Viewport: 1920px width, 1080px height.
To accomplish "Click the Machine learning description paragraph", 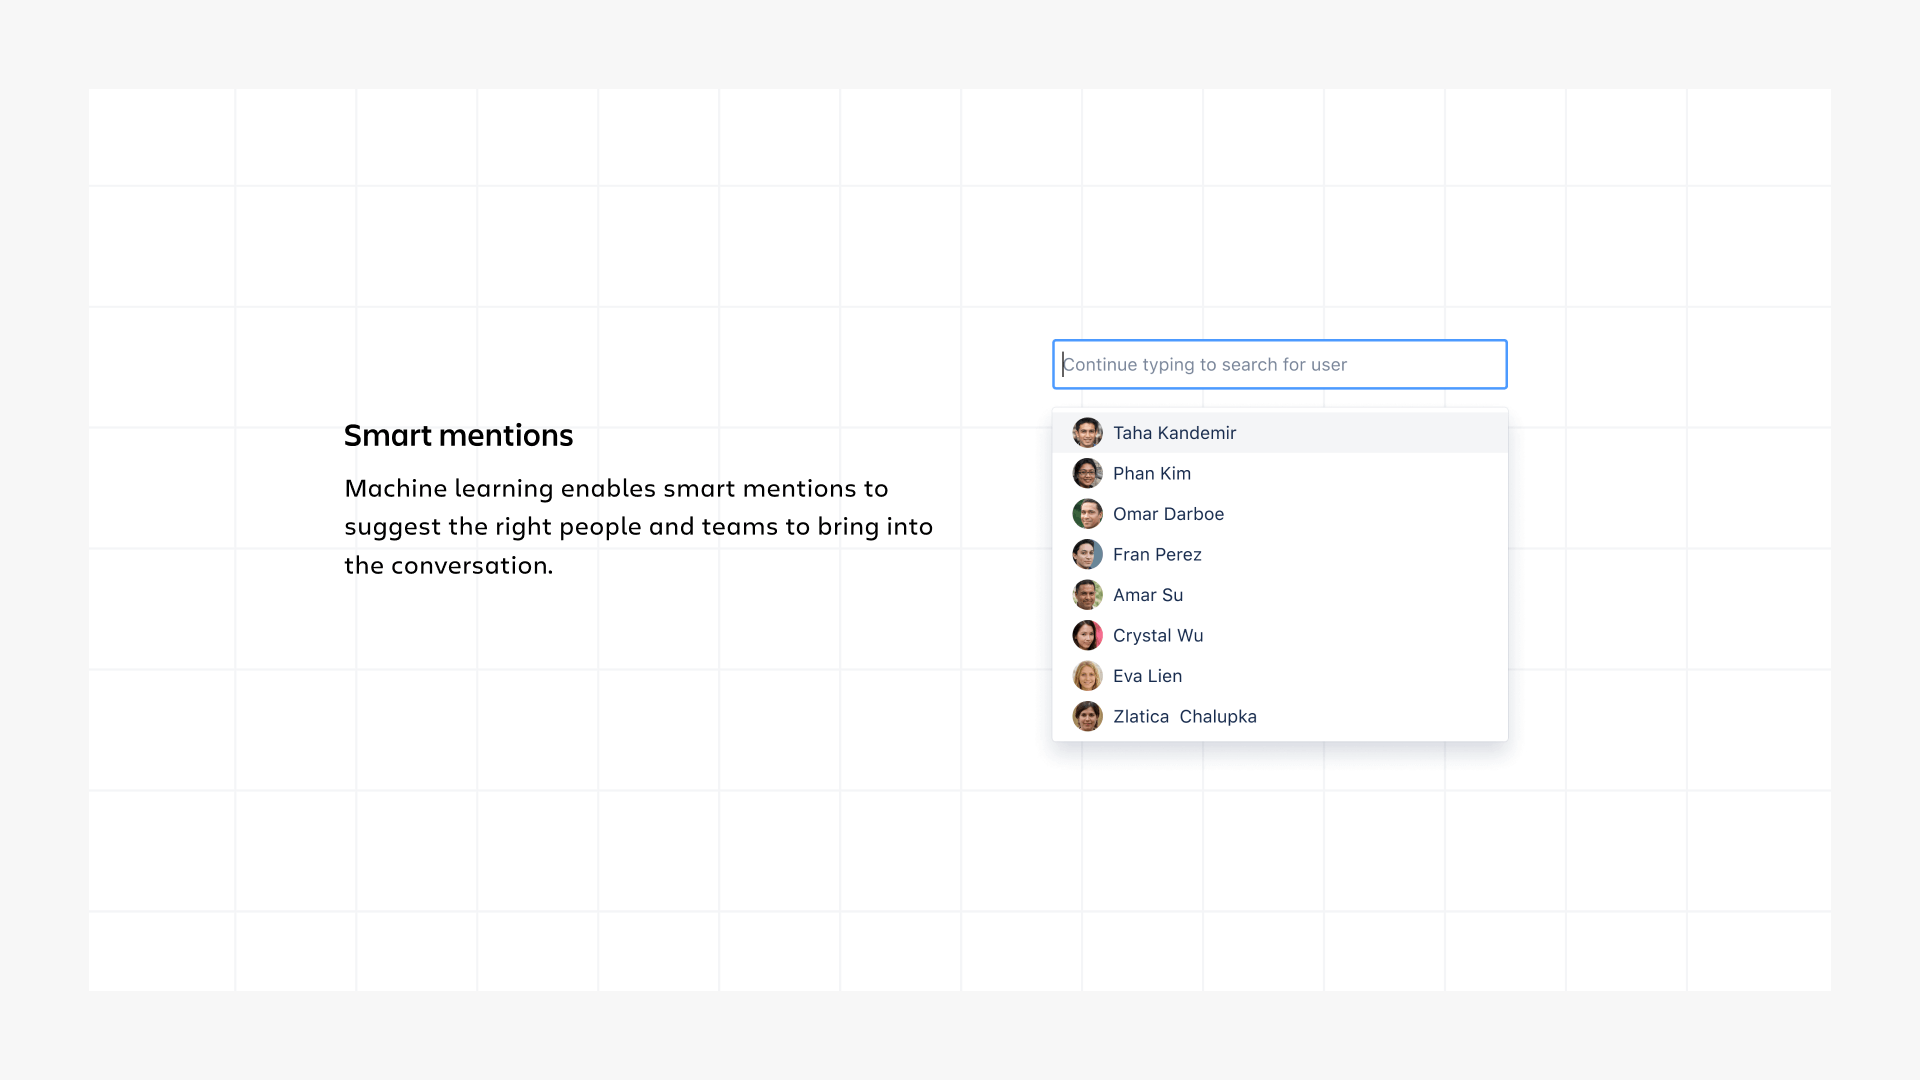I will pos(638,527).
